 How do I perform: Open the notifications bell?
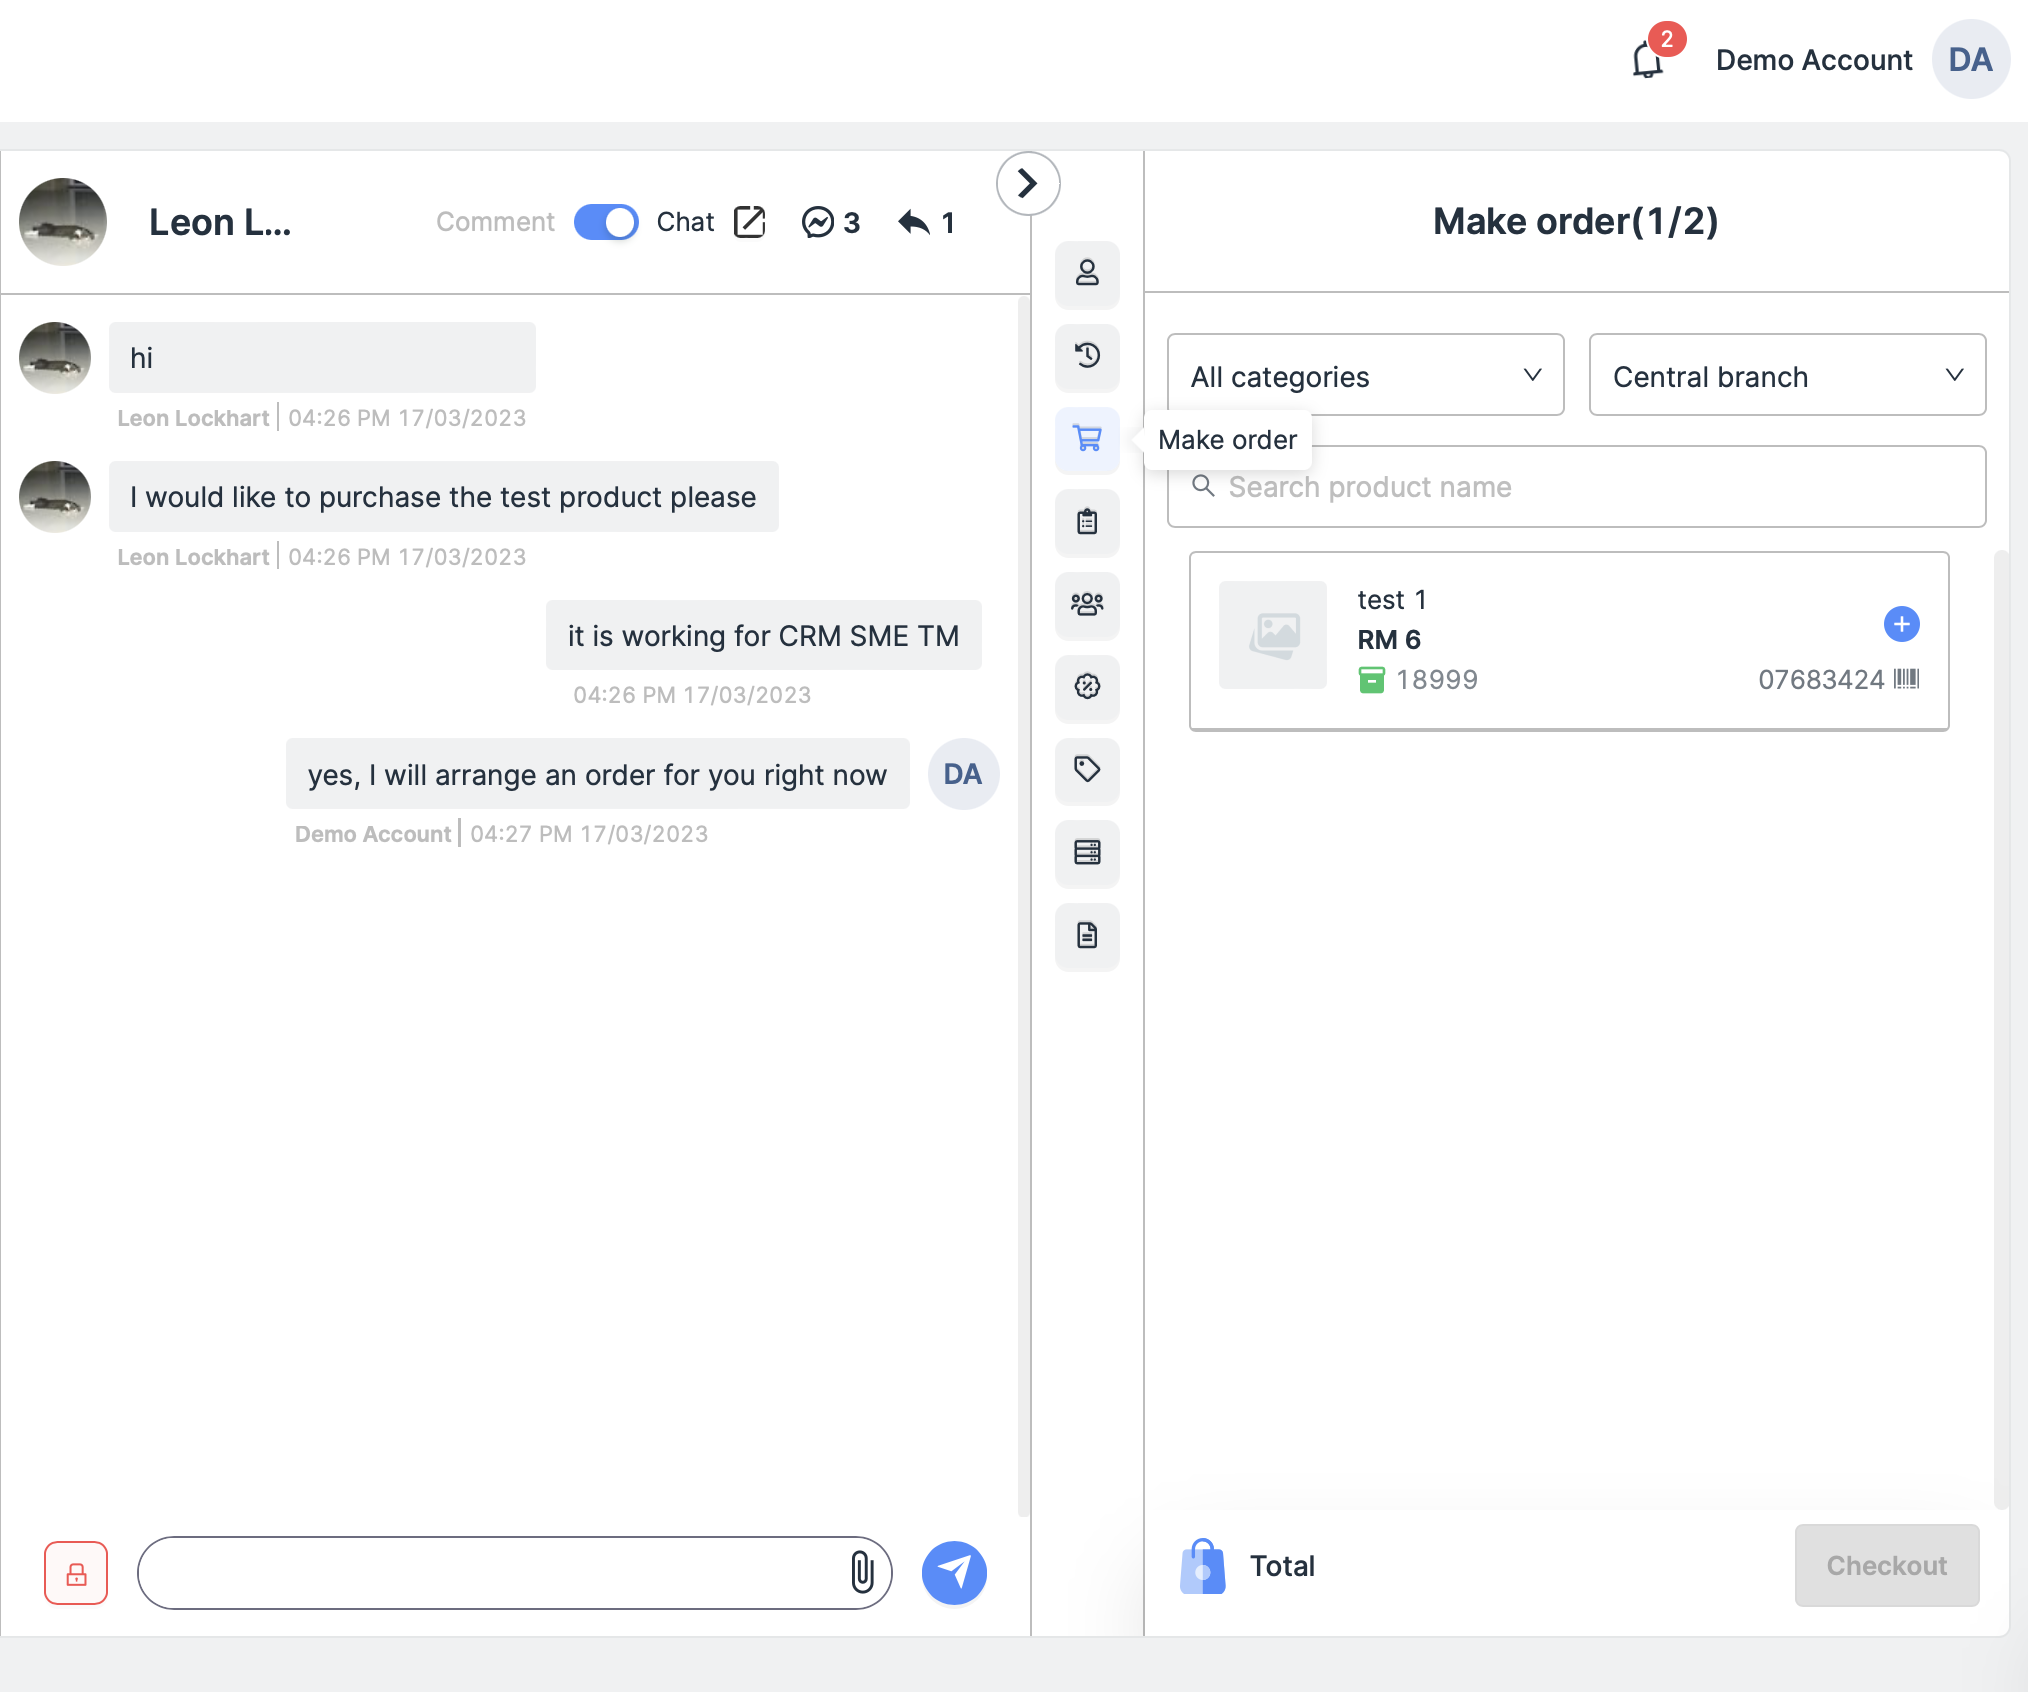click(1647, 60)
